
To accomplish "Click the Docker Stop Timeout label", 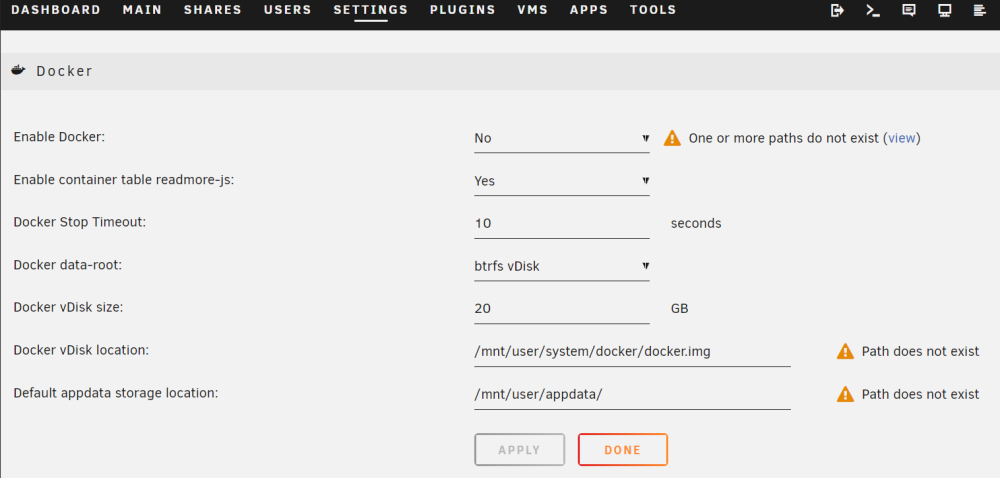I will tap(80, 222).
